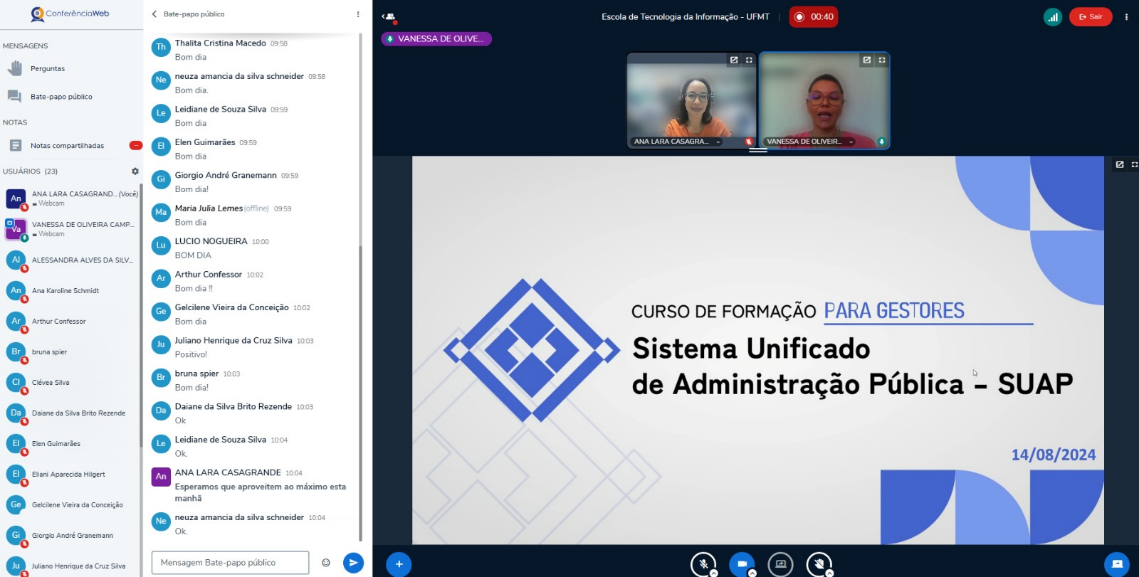Open audio device options caret
The width and height of the screenshot is (1139, 577).
point(713,573)
